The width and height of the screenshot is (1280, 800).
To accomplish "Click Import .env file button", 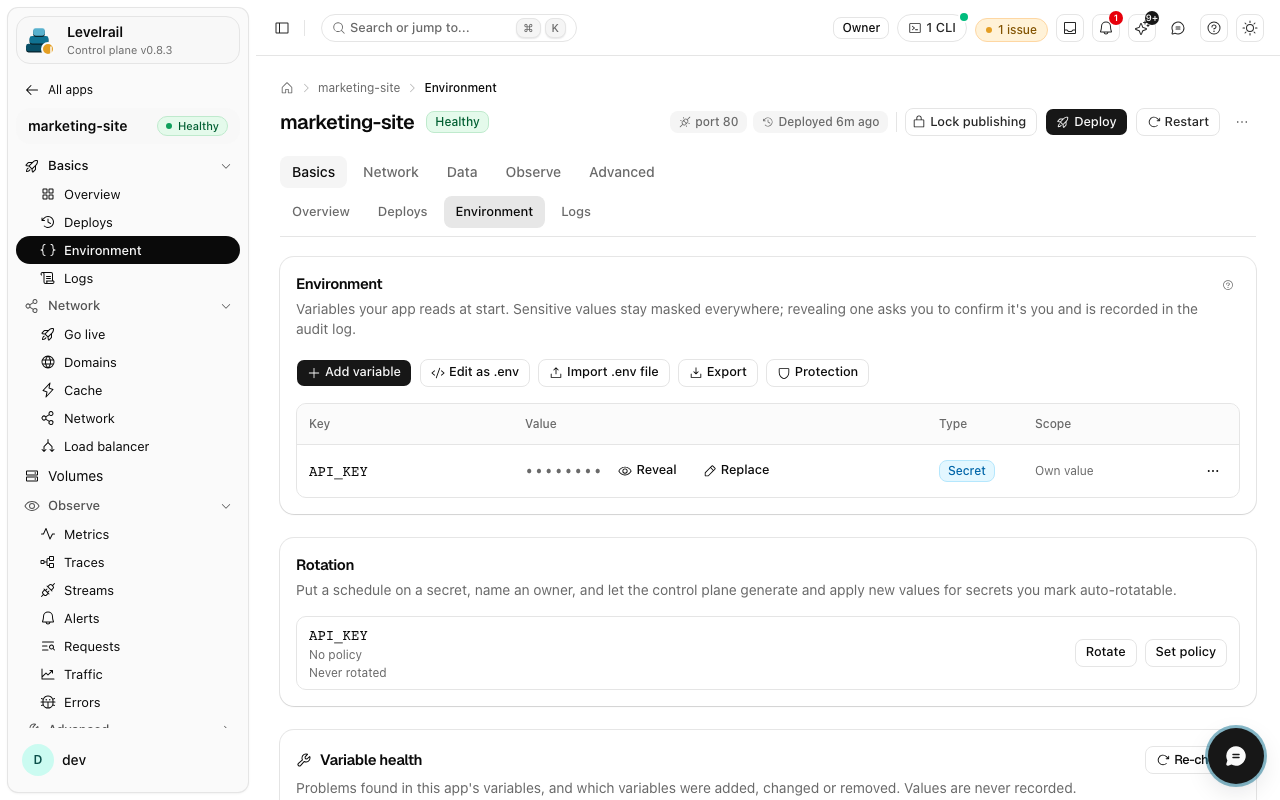I will [604, 372].
